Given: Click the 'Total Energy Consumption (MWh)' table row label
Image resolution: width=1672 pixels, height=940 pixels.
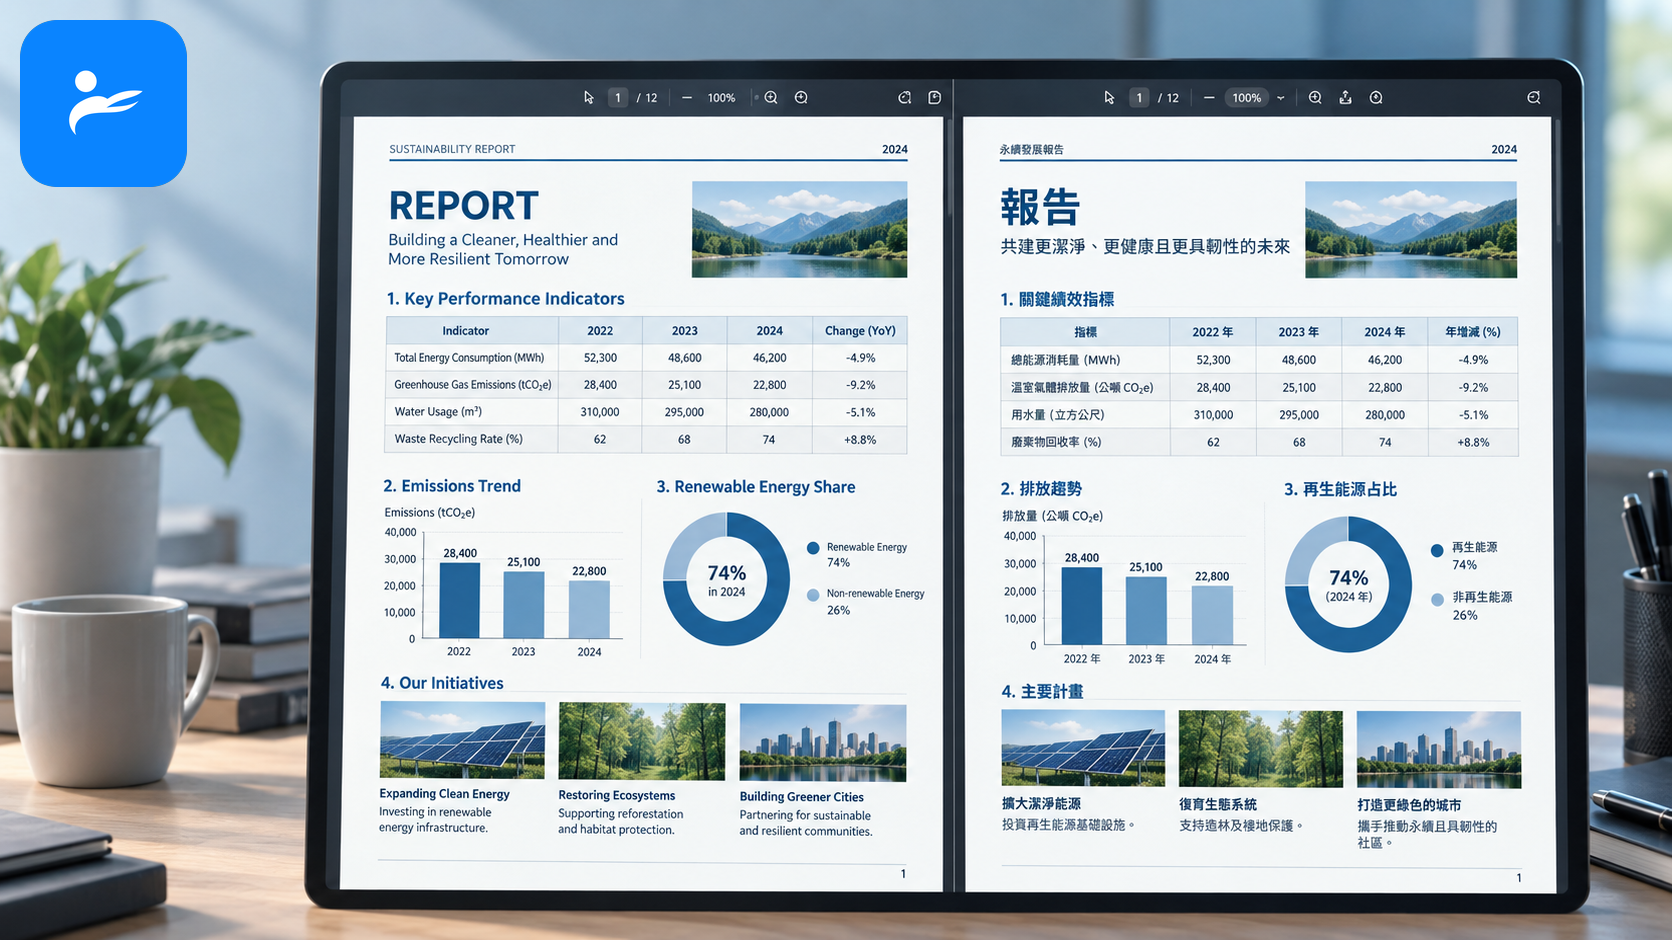Looking at the screenshot, I should pyautogui.click(x=469, y=358).
